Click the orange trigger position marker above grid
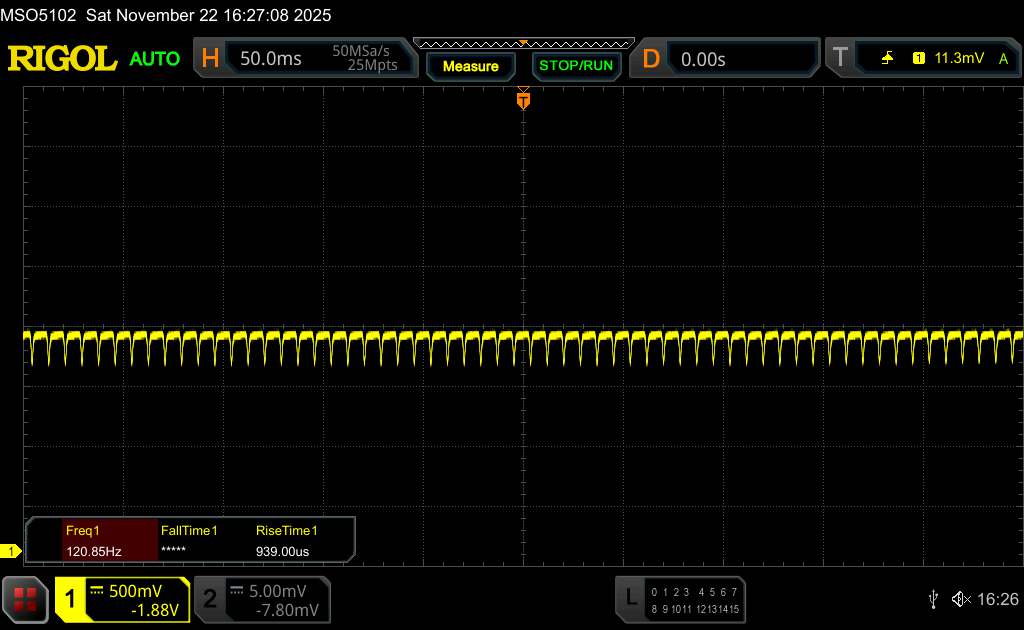The height and width of the screenshot is (630, 1024). point(523,99)
